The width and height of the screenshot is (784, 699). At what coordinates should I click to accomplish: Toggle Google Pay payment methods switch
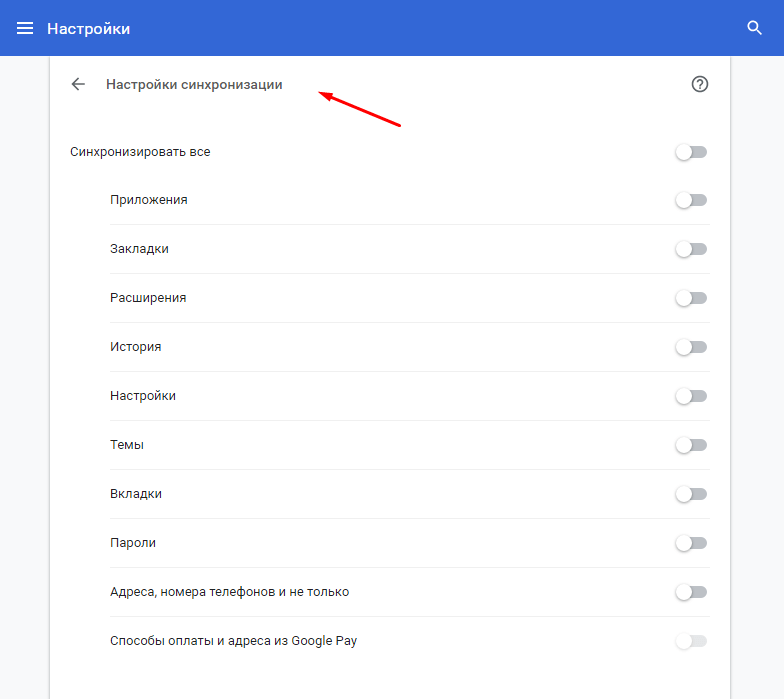[691, 641]
